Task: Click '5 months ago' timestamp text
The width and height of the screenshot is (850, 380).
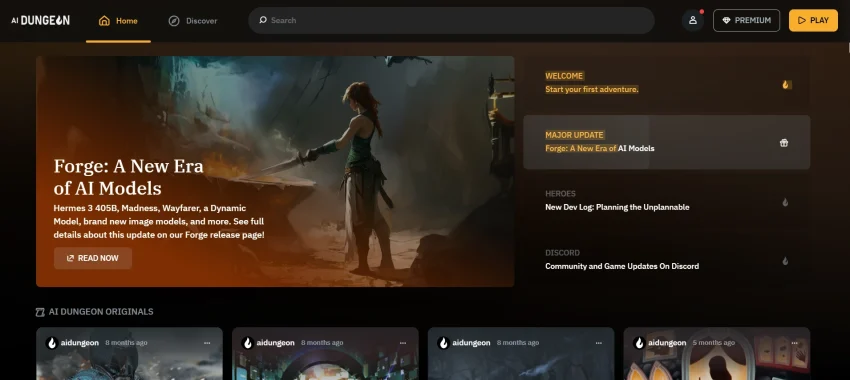Action: (713, 343)
